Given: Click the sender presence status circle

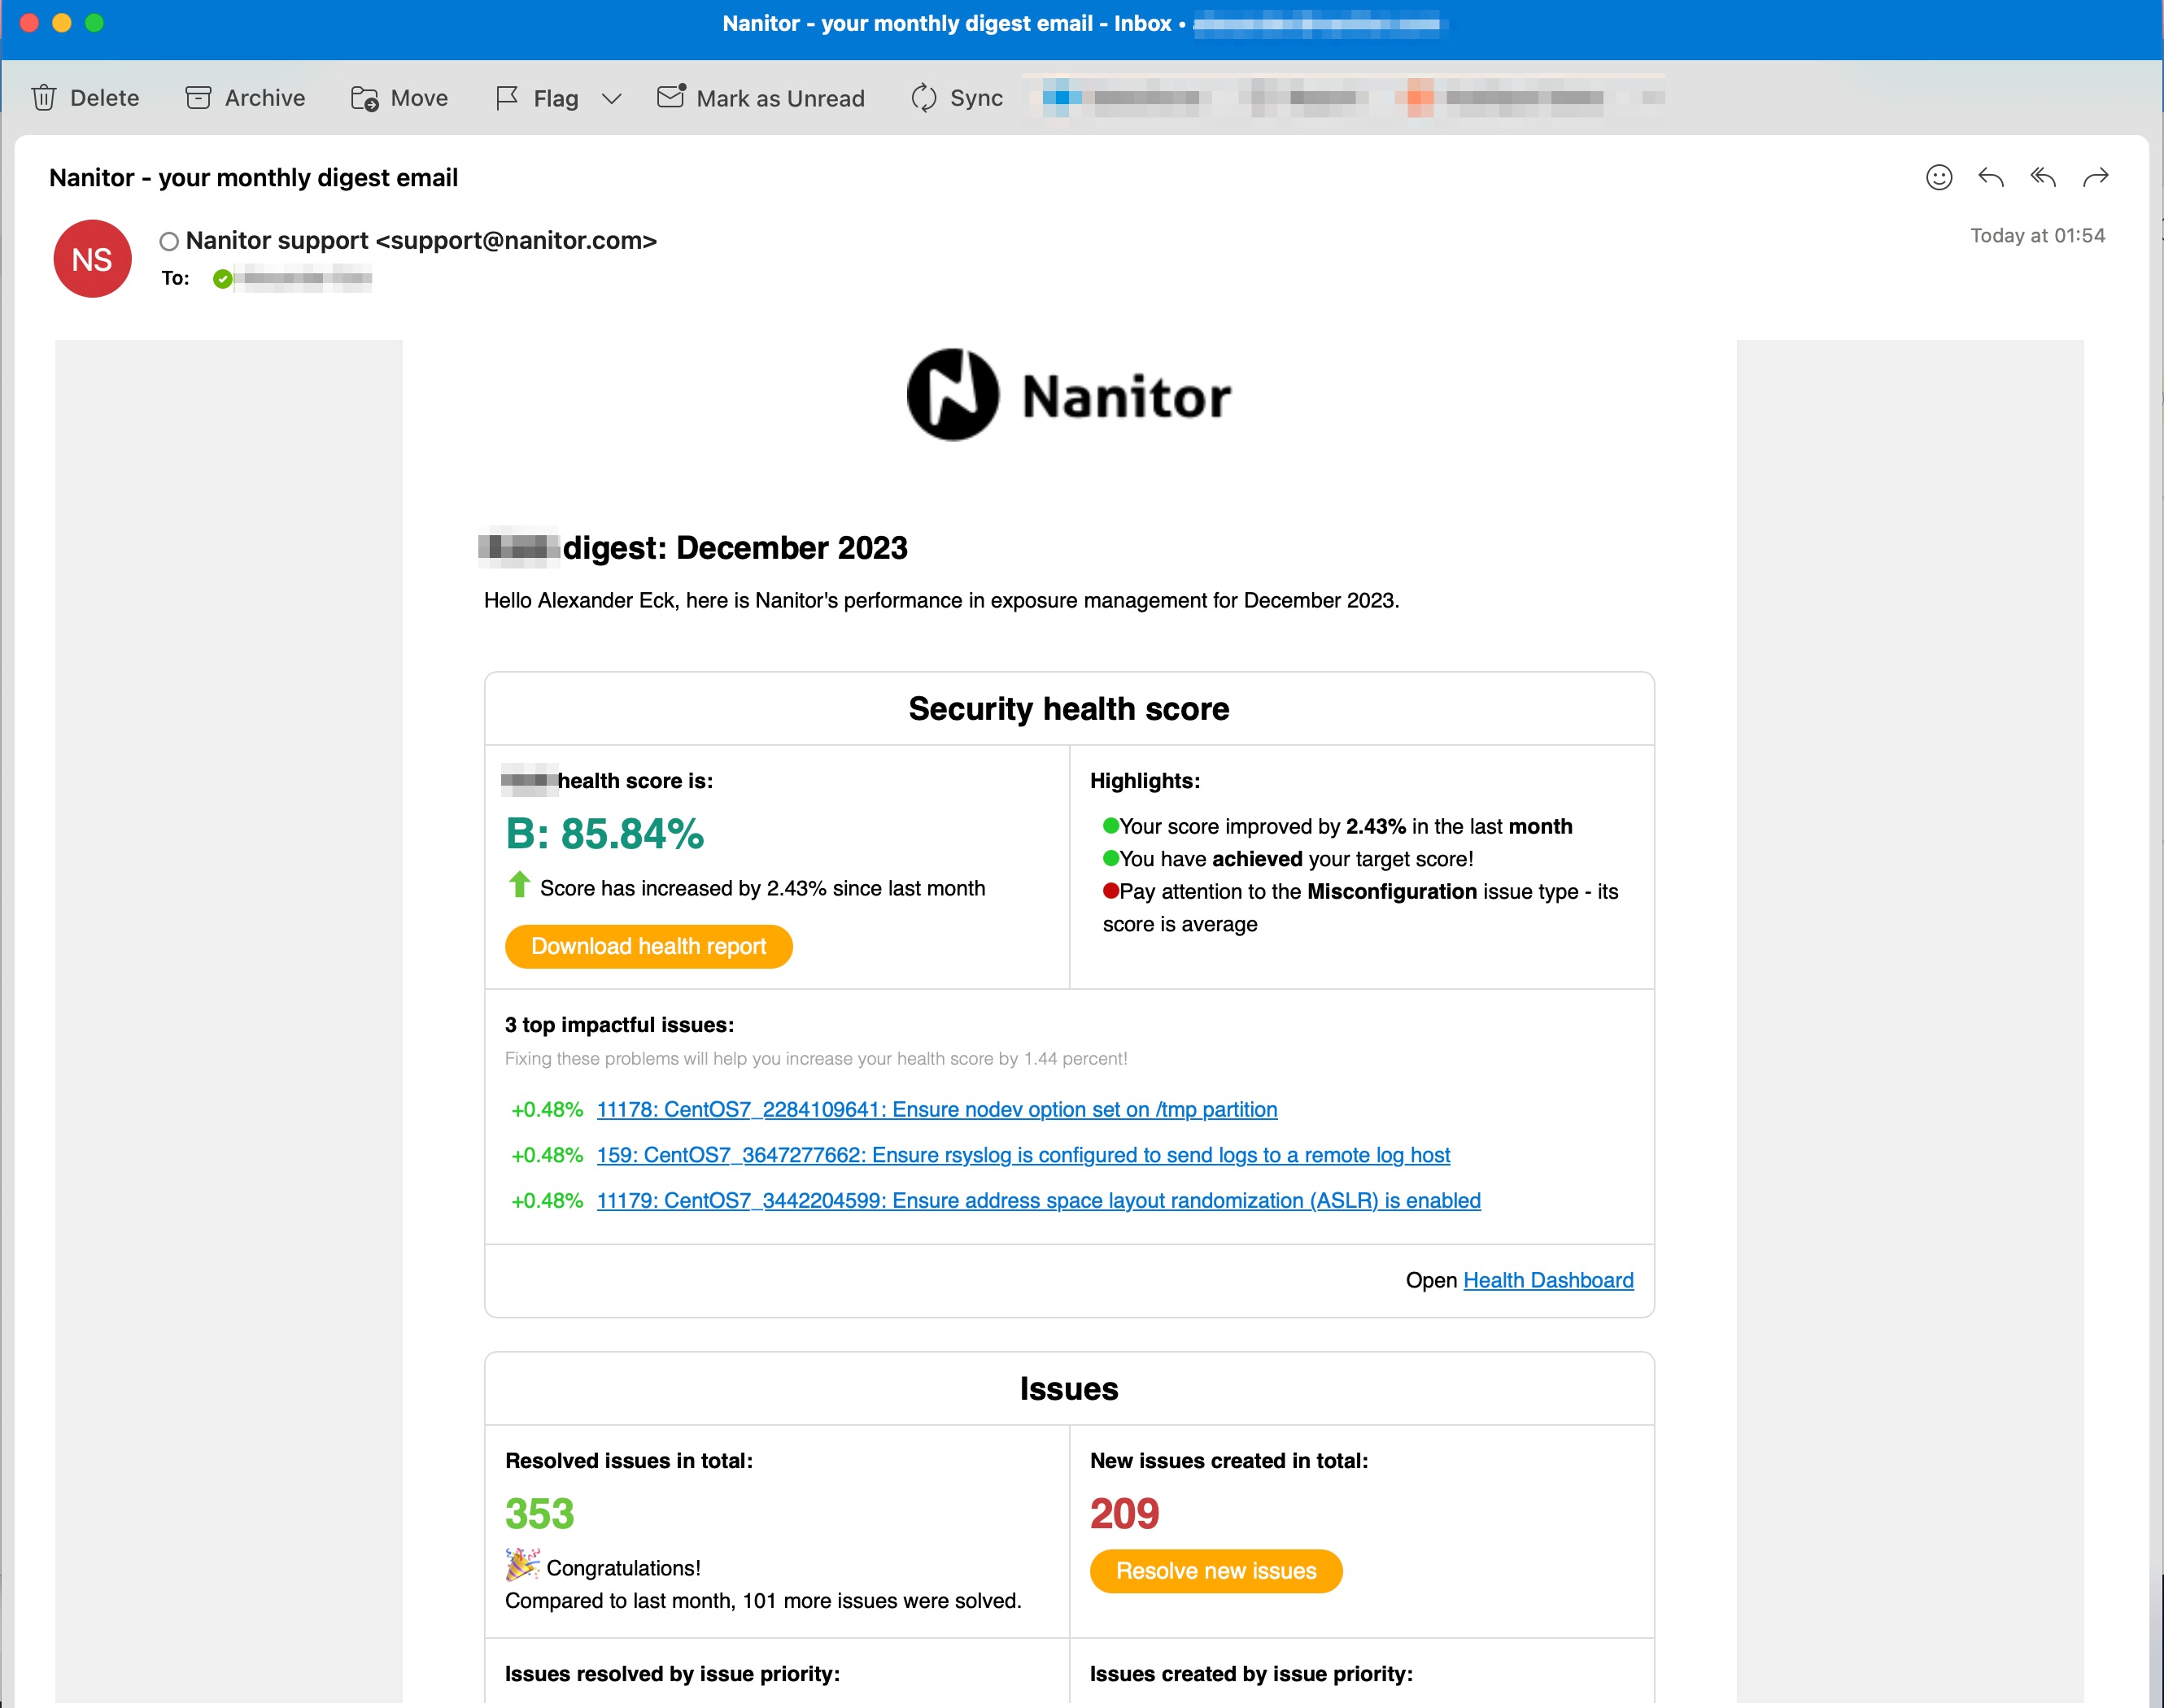Looking at the screenshot, I should click(169, 241).
